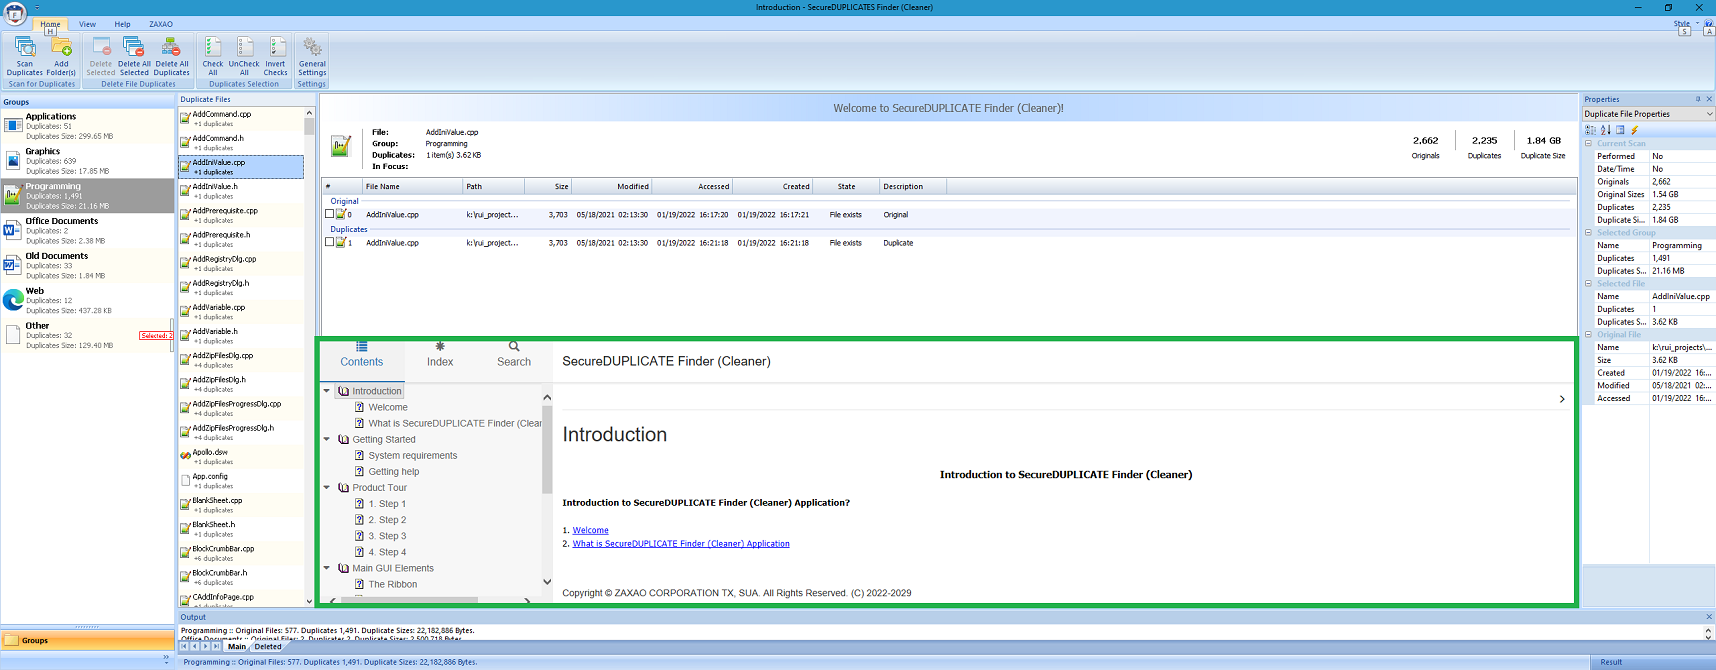This screenshot has width=1716, height=670.
Task: Select BlockCrumbBar.cpp in the duplicate files list
Action: pos(241,553)
